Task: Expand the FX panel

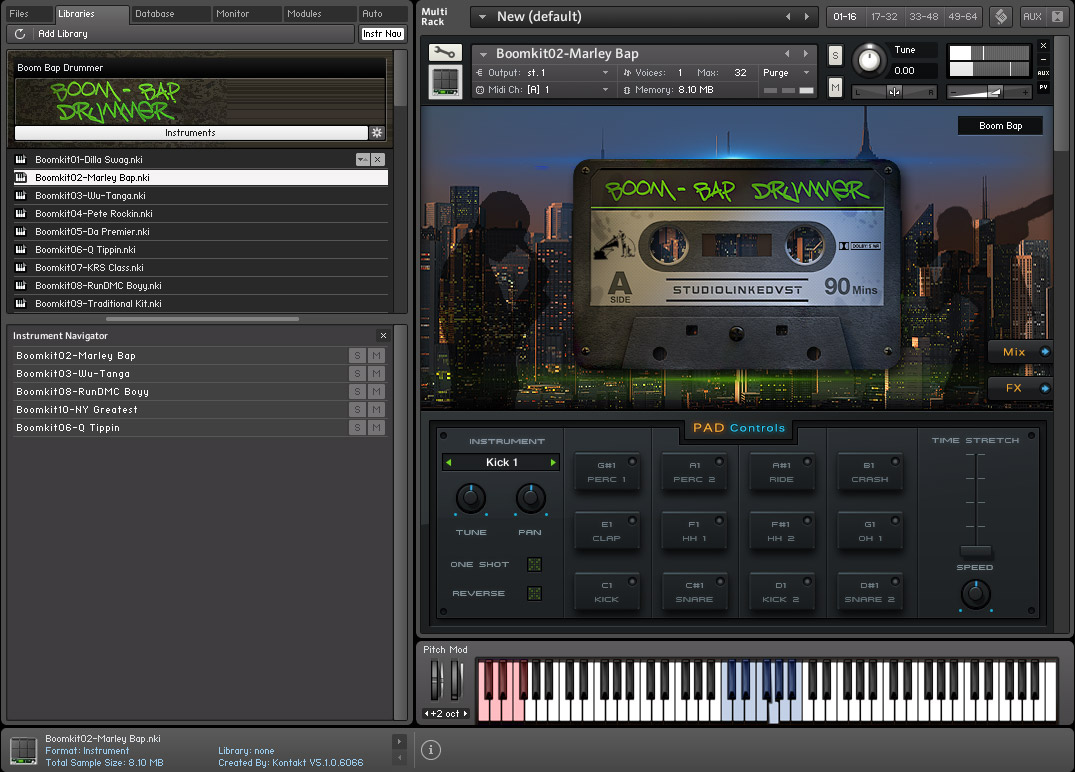Action: (x=1022, y=388)
